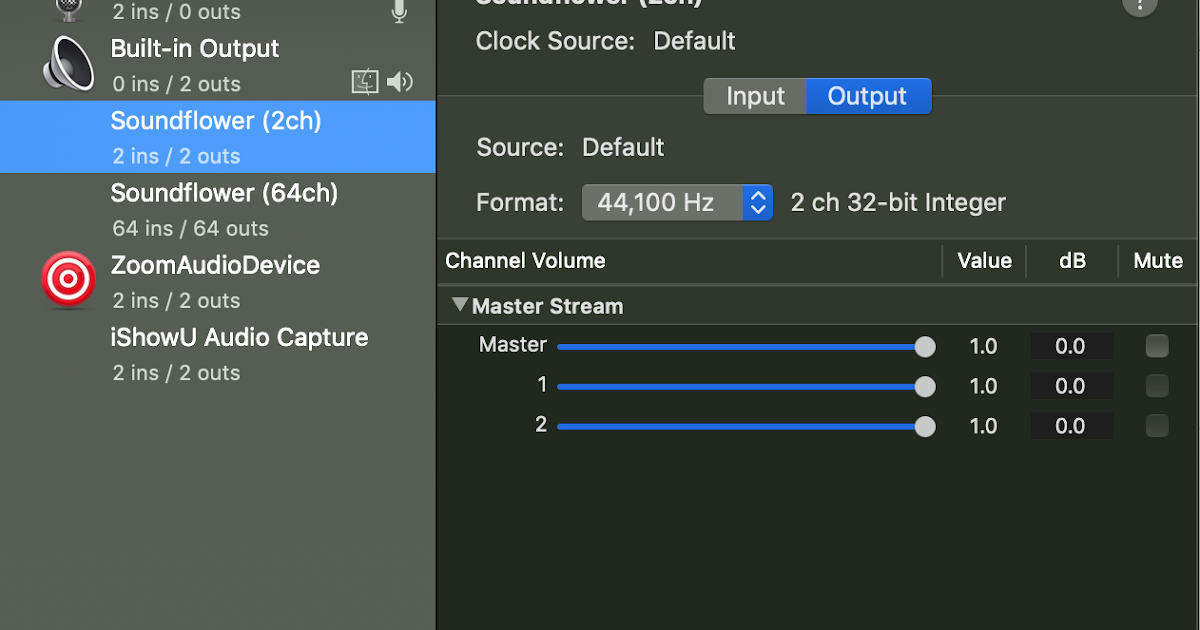
Task: Click the Channel Volume column header
Action: click(526, 261)
